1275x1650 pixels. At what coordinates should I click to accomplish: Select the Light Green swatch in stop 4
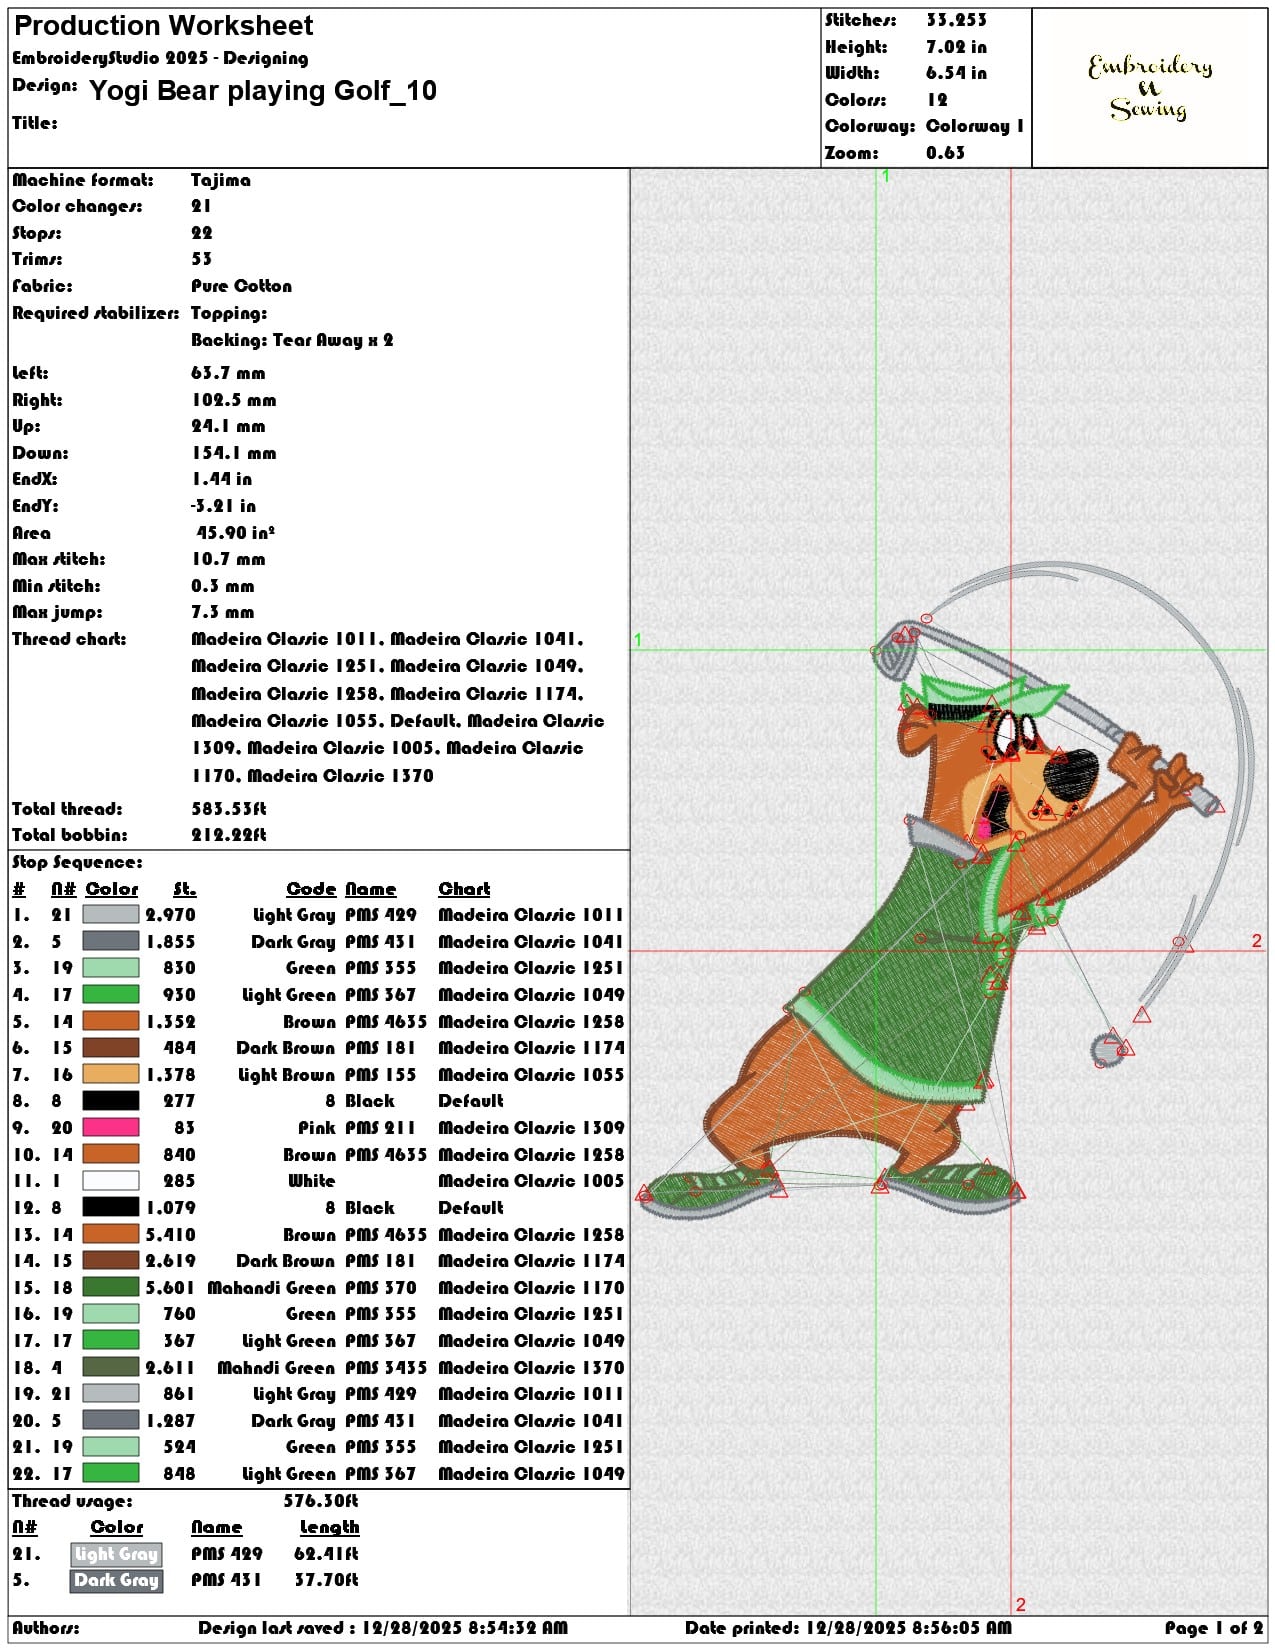coord(110,995)
